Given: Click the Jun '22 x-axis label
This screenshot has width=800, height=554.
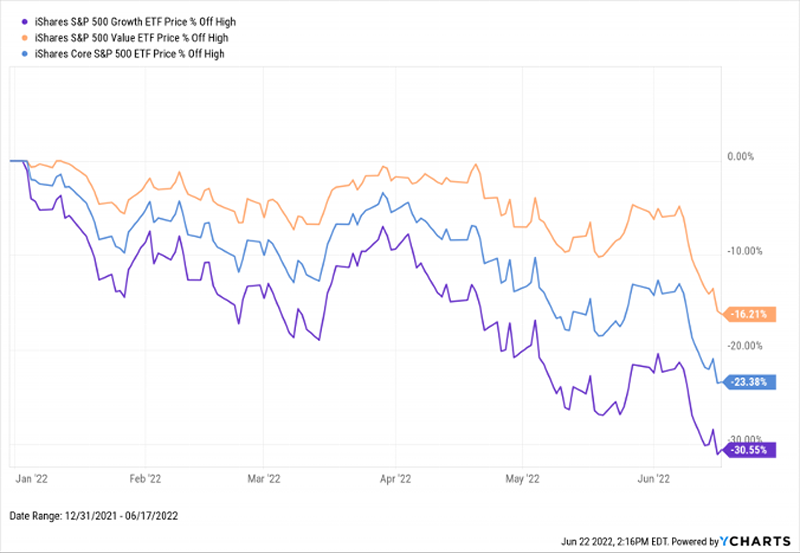Looking at the screenshot, I should point(653,479).
